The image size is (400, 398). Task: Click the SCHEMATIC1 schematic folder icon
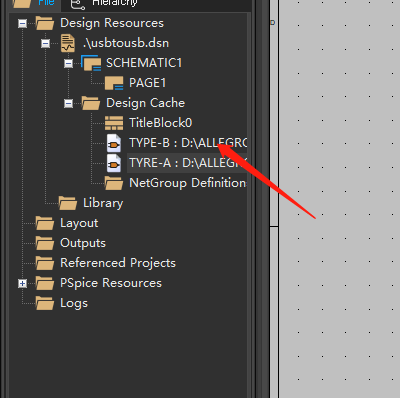pyautogui.click(x=91, y=63)
